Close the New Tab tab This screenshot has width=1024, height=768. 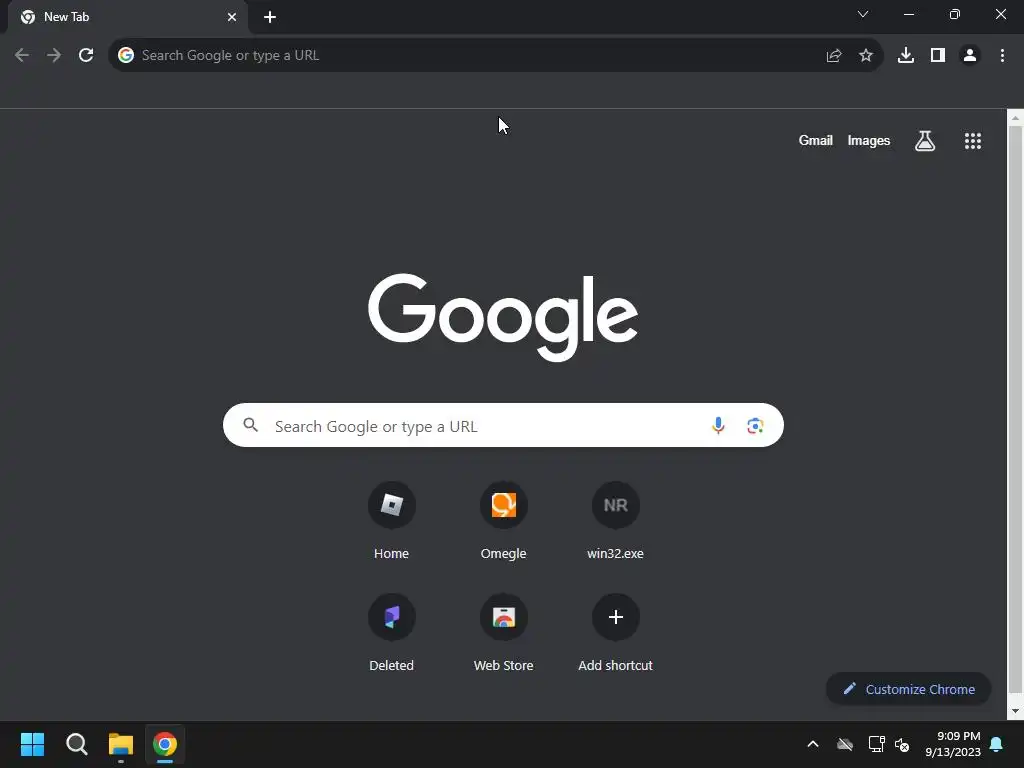coord(232,17)
